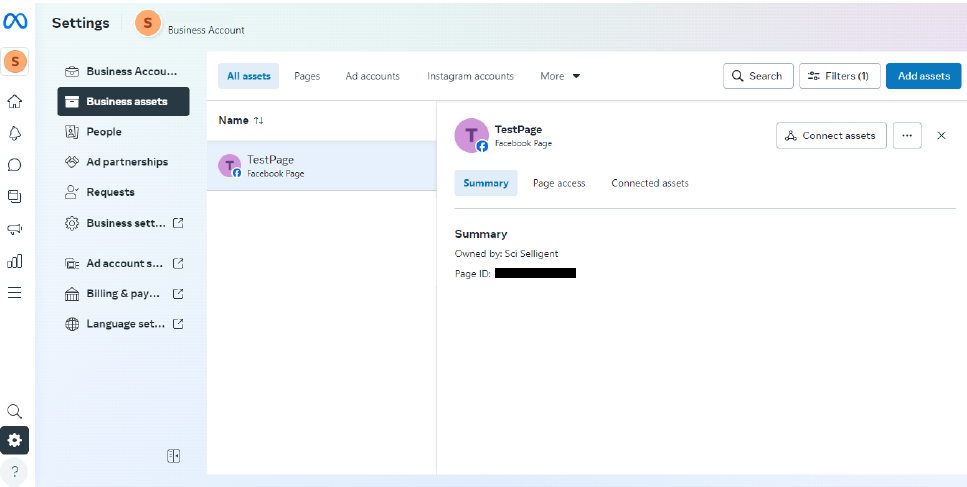The image size is (967, 487).
Task: Switch to the Connected assets tab
Action: [x=649, y=183]
